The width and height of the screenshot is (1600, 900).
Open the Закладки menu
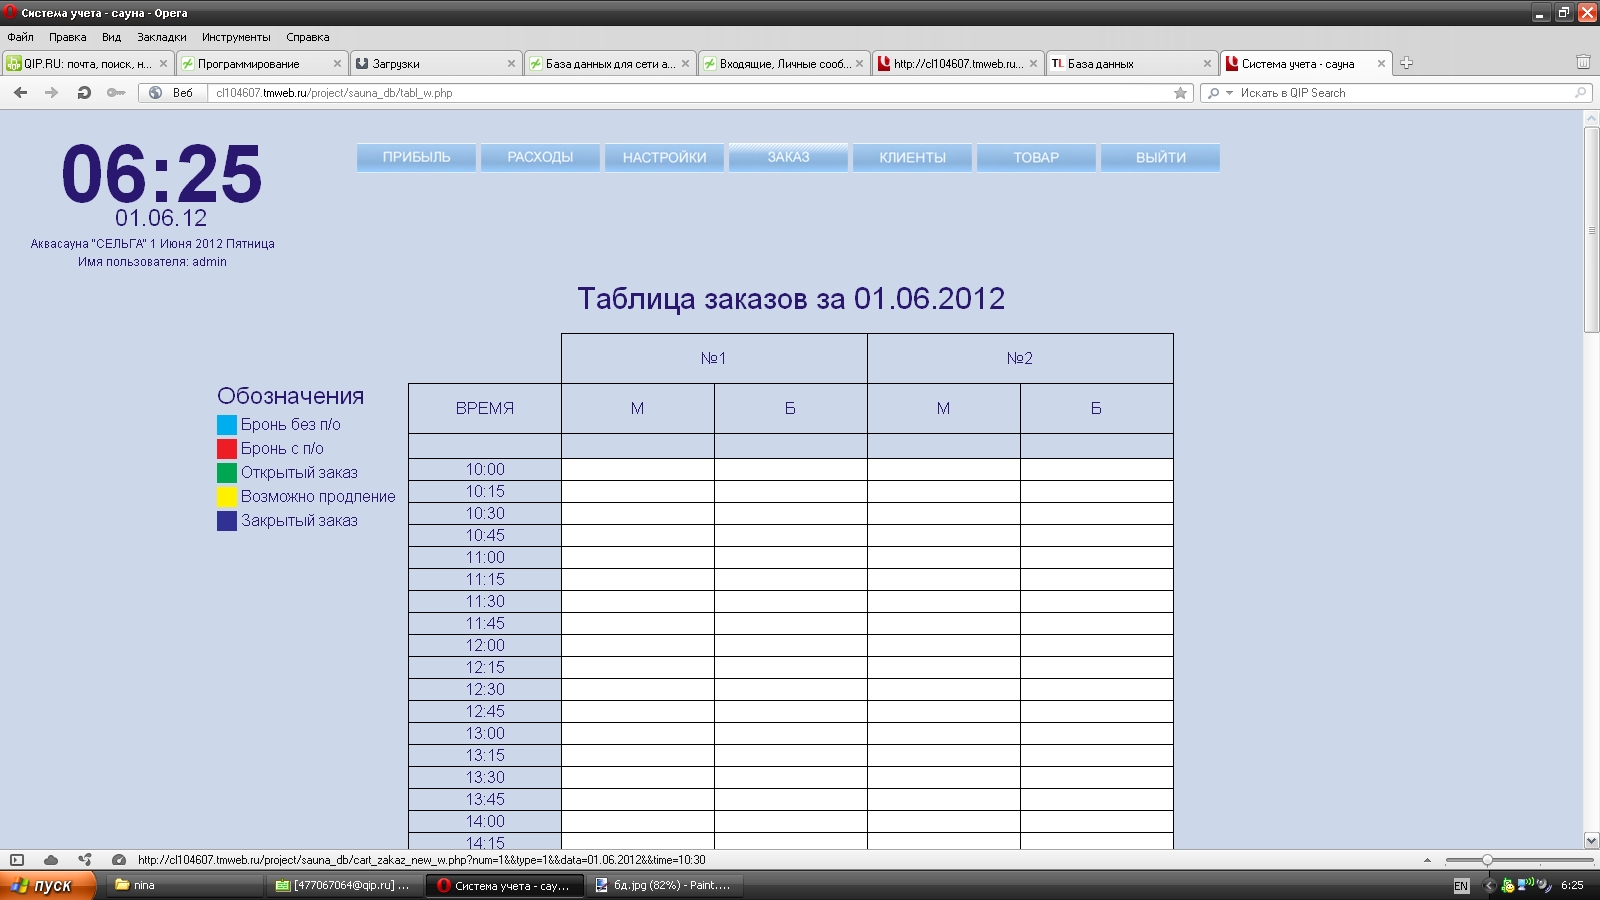162,37
